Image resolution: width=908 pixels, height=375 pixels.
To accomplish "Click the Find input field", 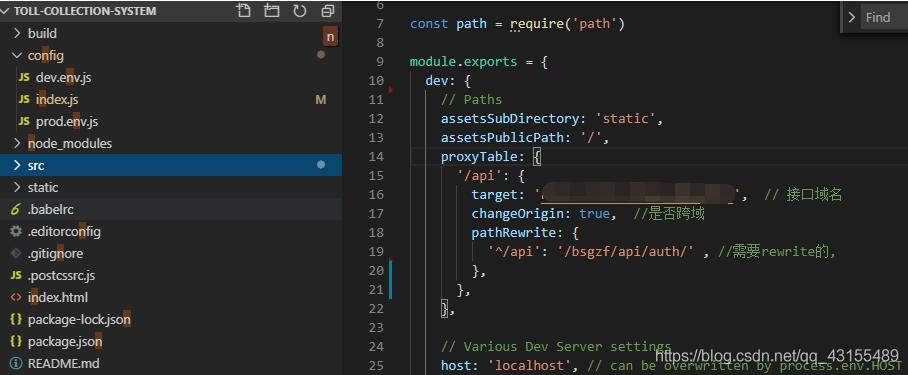I will click(x=884, y=17).
